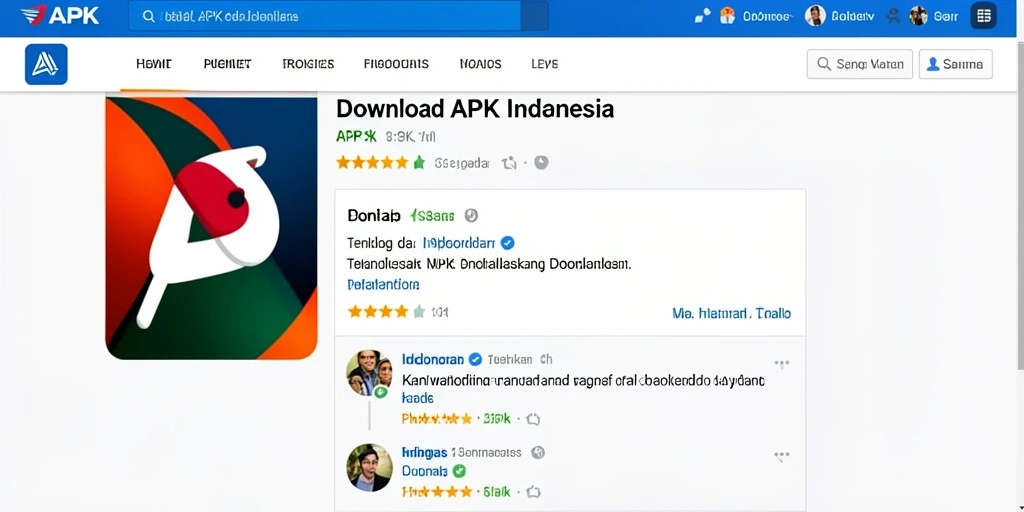The height and width of the screenshot is (512, 1024).
Task: Click the gray circle icon next to '1Ssans'
Action: (472, 216)
